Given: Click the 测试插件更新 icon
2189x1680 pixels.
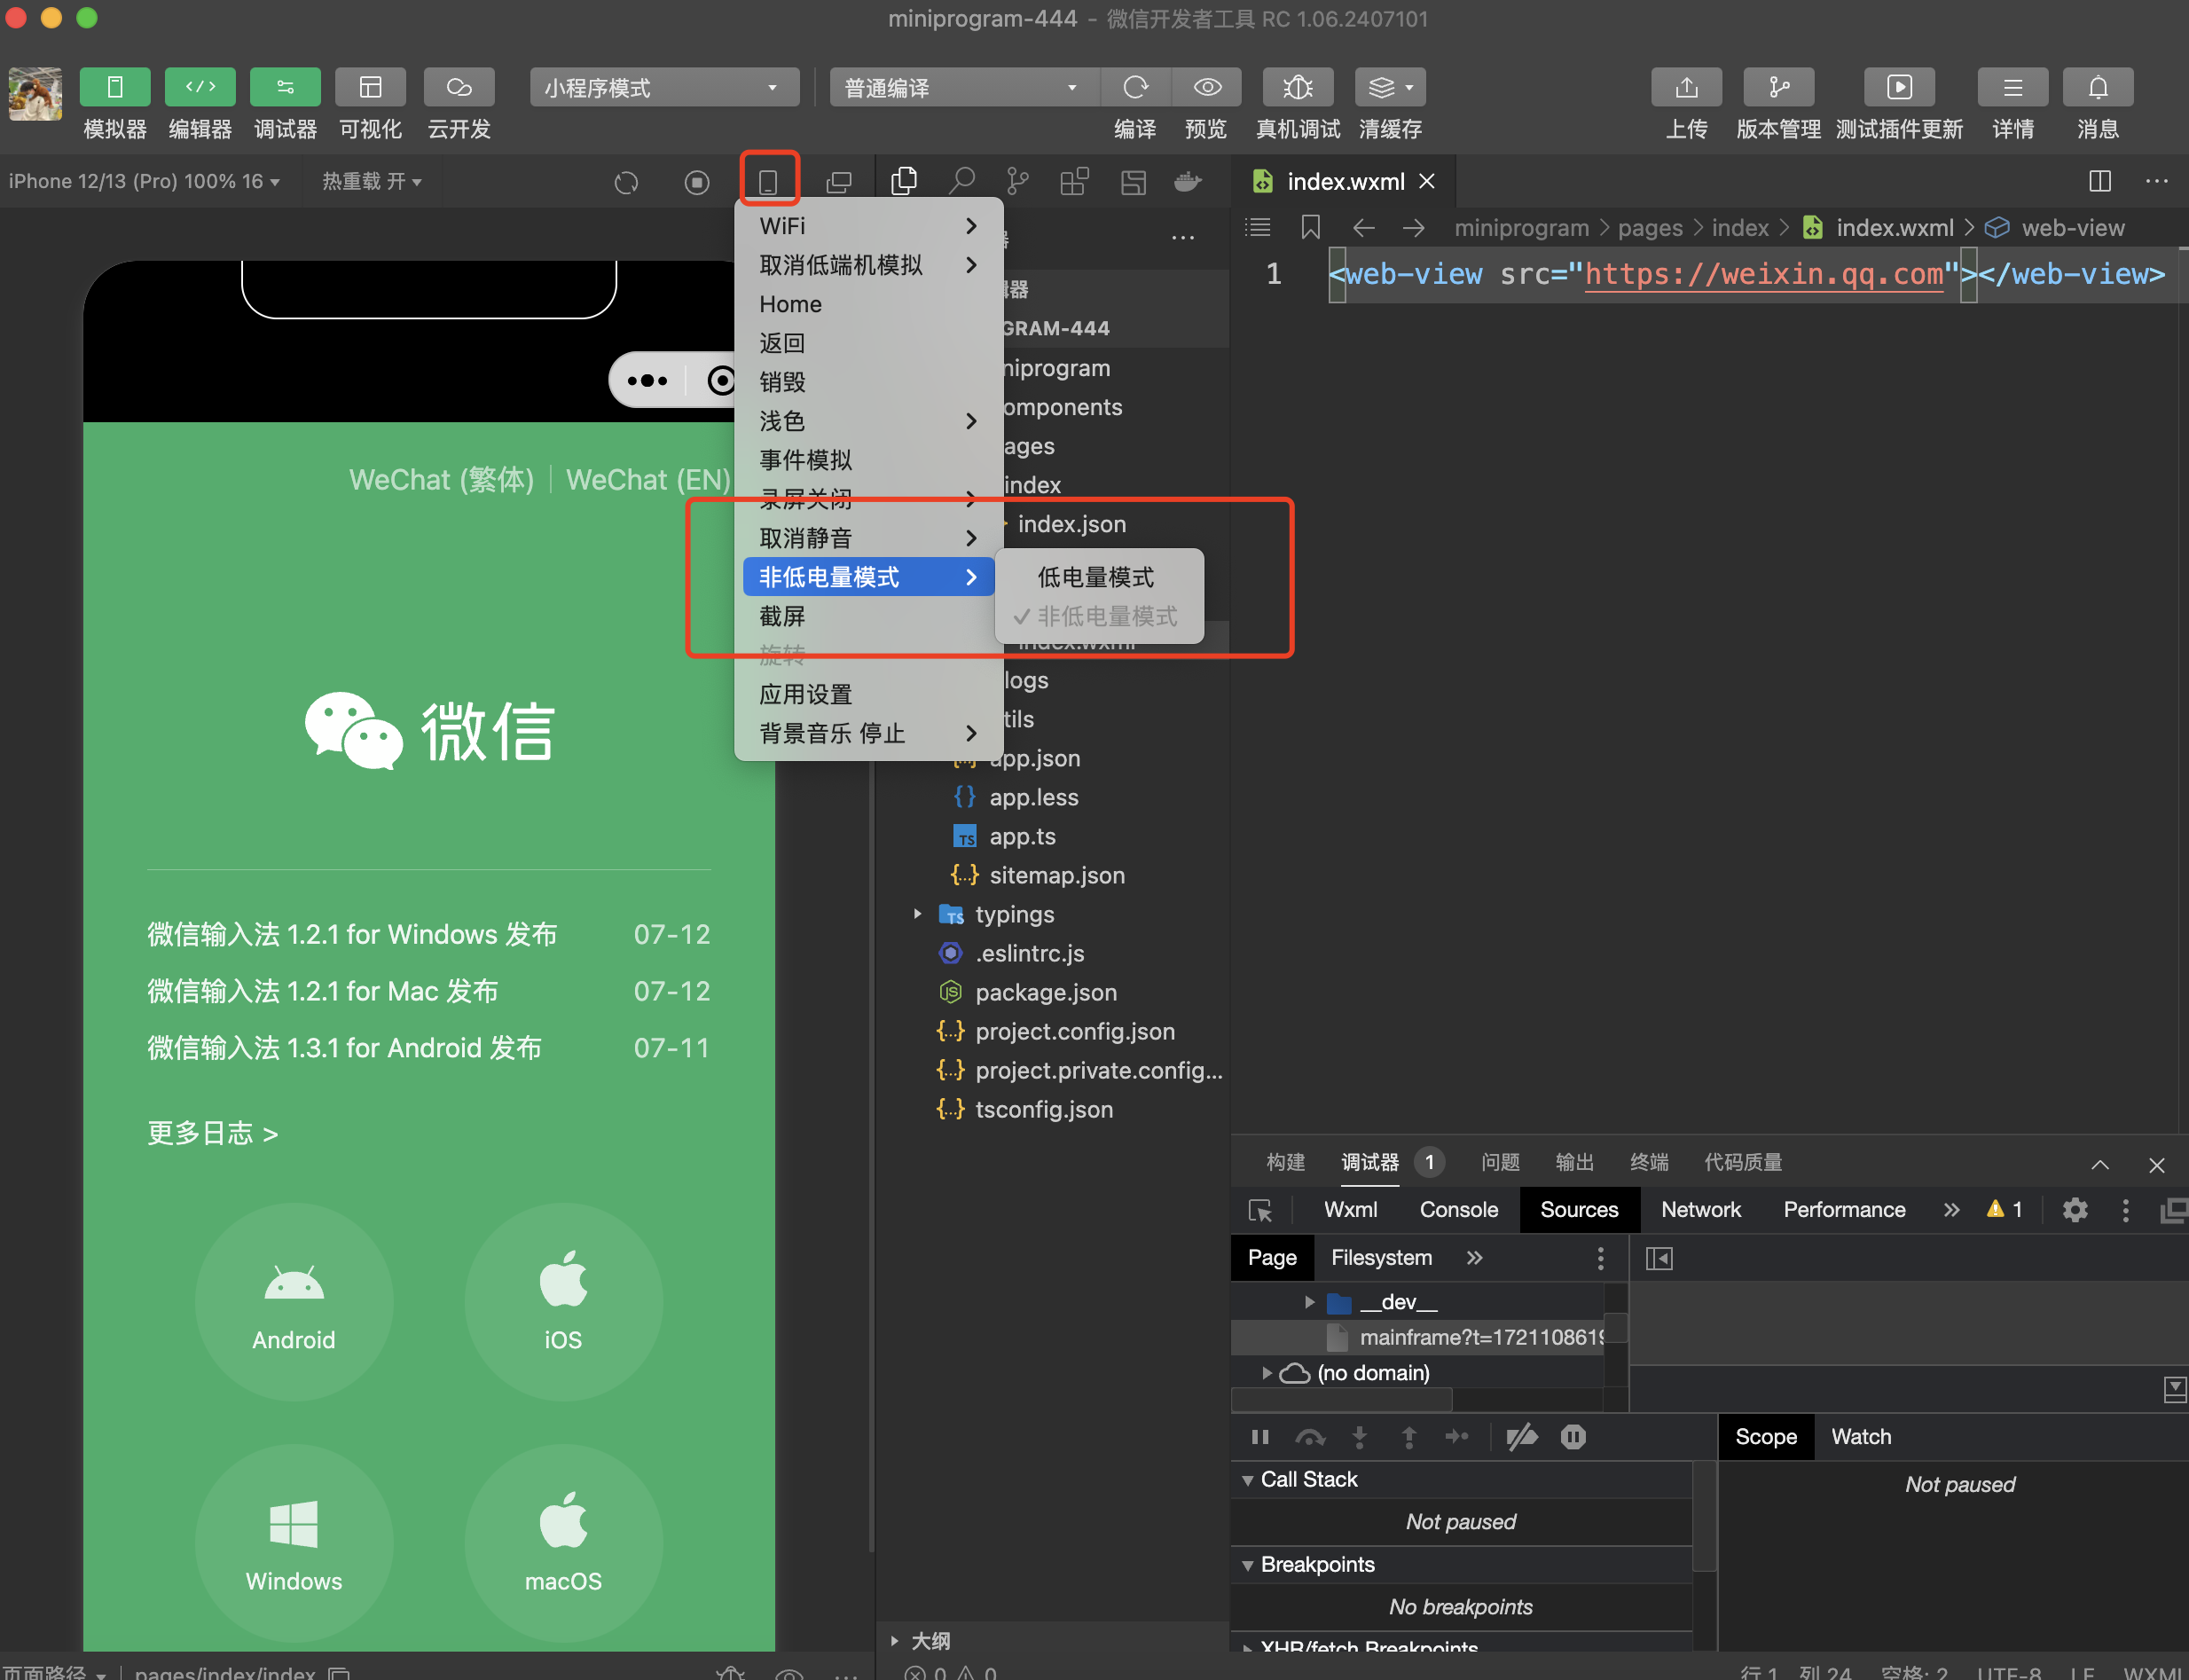Looking at the screenshot, I should click(1899, 87).
